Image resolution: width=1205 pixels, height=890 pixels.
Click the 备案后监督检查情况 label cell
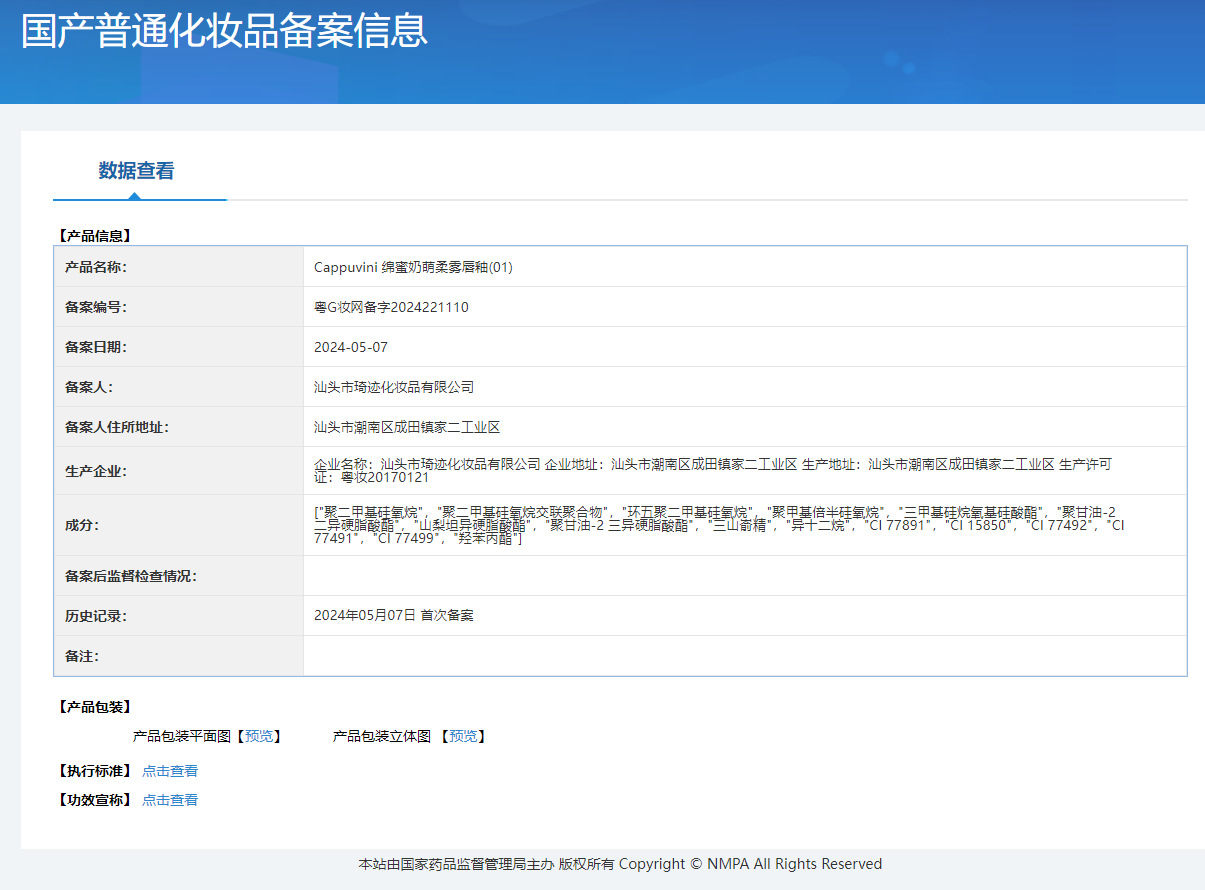click(179, 576)
